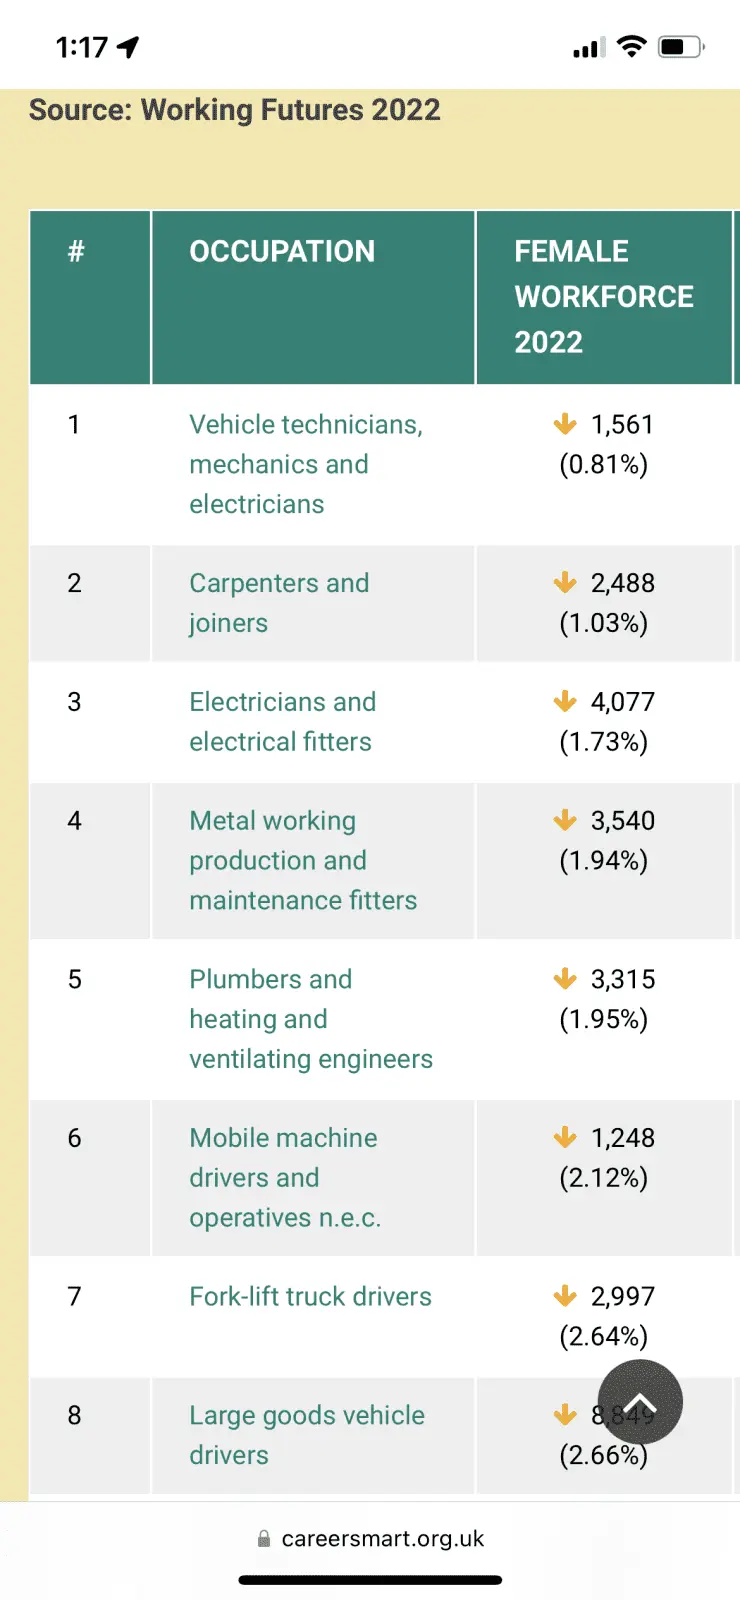
Task: Click the orange arrow next to 1,248
Action: click(x=565, y=1138)
